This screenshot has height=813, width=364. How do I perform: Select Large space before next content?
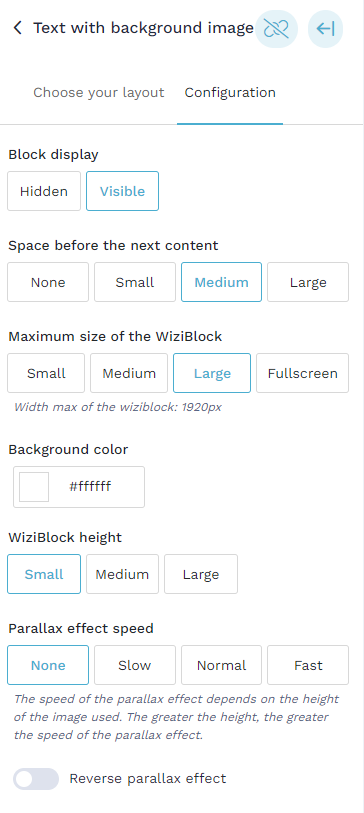[308, 283]
